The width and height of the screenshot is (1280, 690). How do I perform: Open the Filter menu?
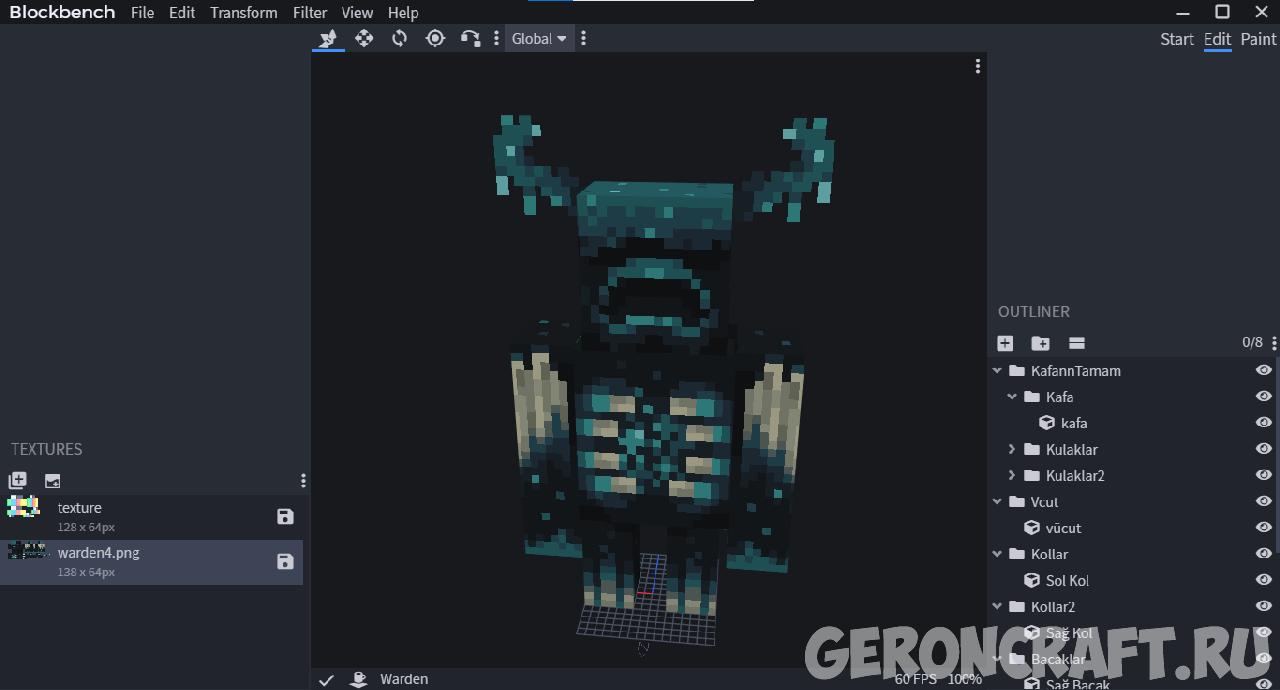[x=310, y=13]
